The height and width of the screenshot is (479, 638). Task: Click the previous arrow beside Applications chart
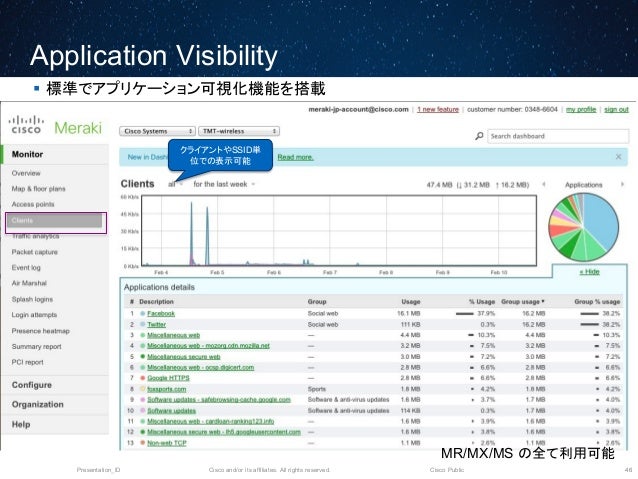click(544, 184)
